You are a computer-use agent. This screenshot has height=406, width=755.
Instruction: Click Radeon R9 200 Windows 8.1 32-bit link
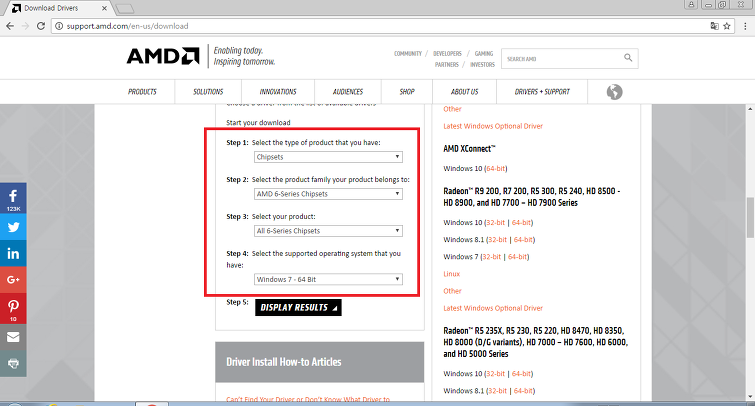497,240
